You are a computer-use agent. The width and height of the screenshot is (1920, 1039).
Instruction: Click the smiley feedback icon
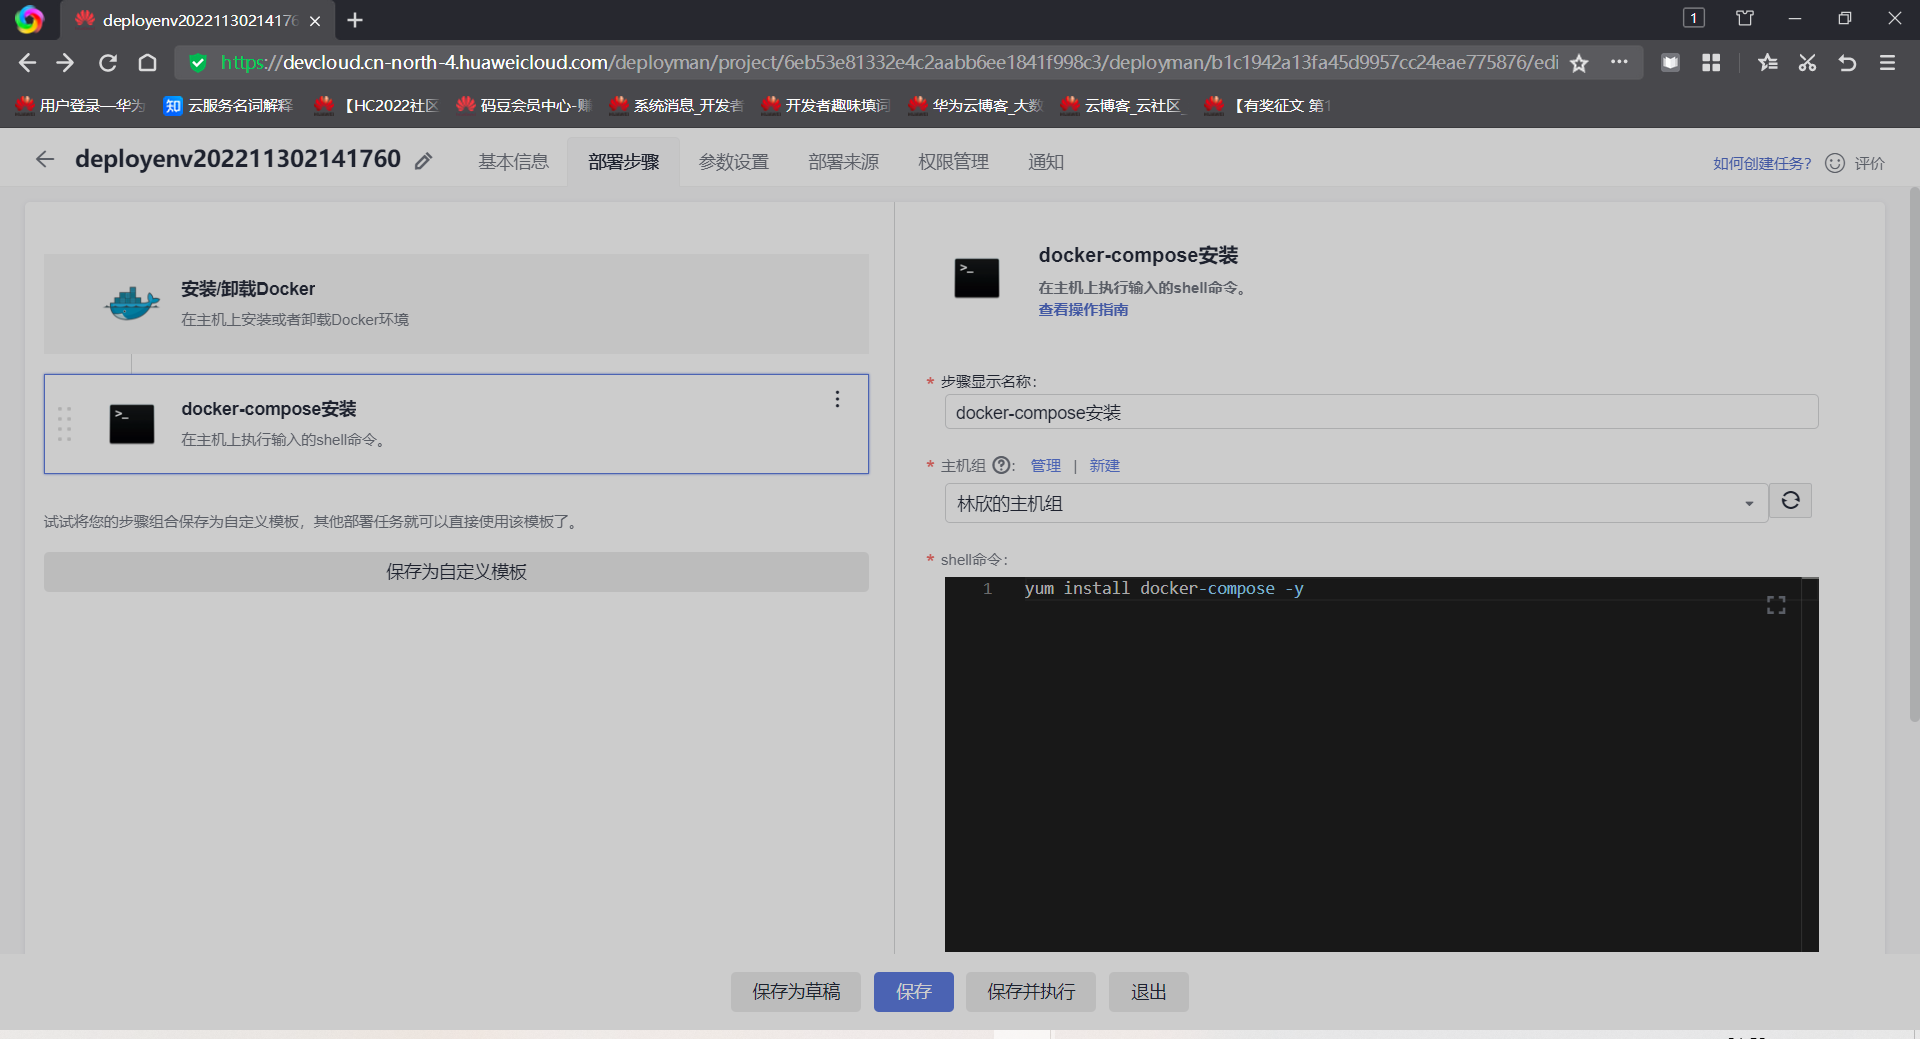1835,163
